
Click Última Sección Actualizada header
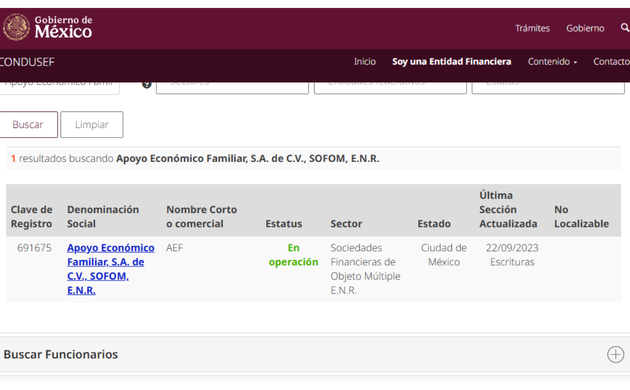pyautogui.click(x=508, y=209)
